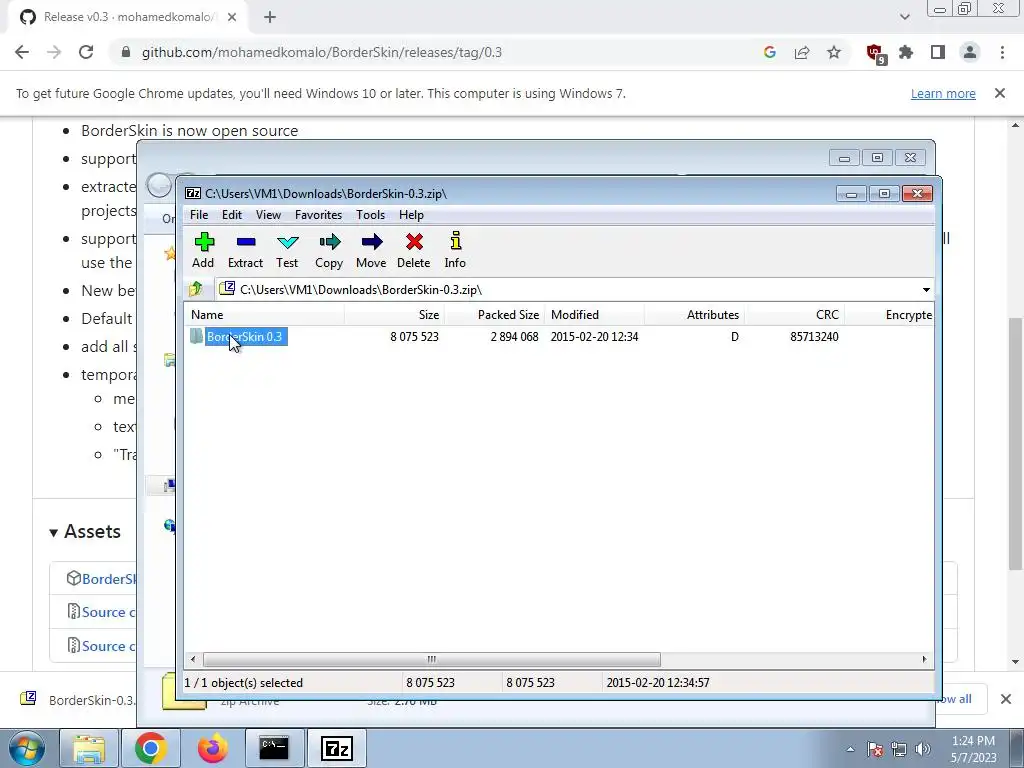Click the Copy toolbar icon in 7-Zip
Image resolution: width=1024 pixels, height=768 pixels.
click(328, 250)
